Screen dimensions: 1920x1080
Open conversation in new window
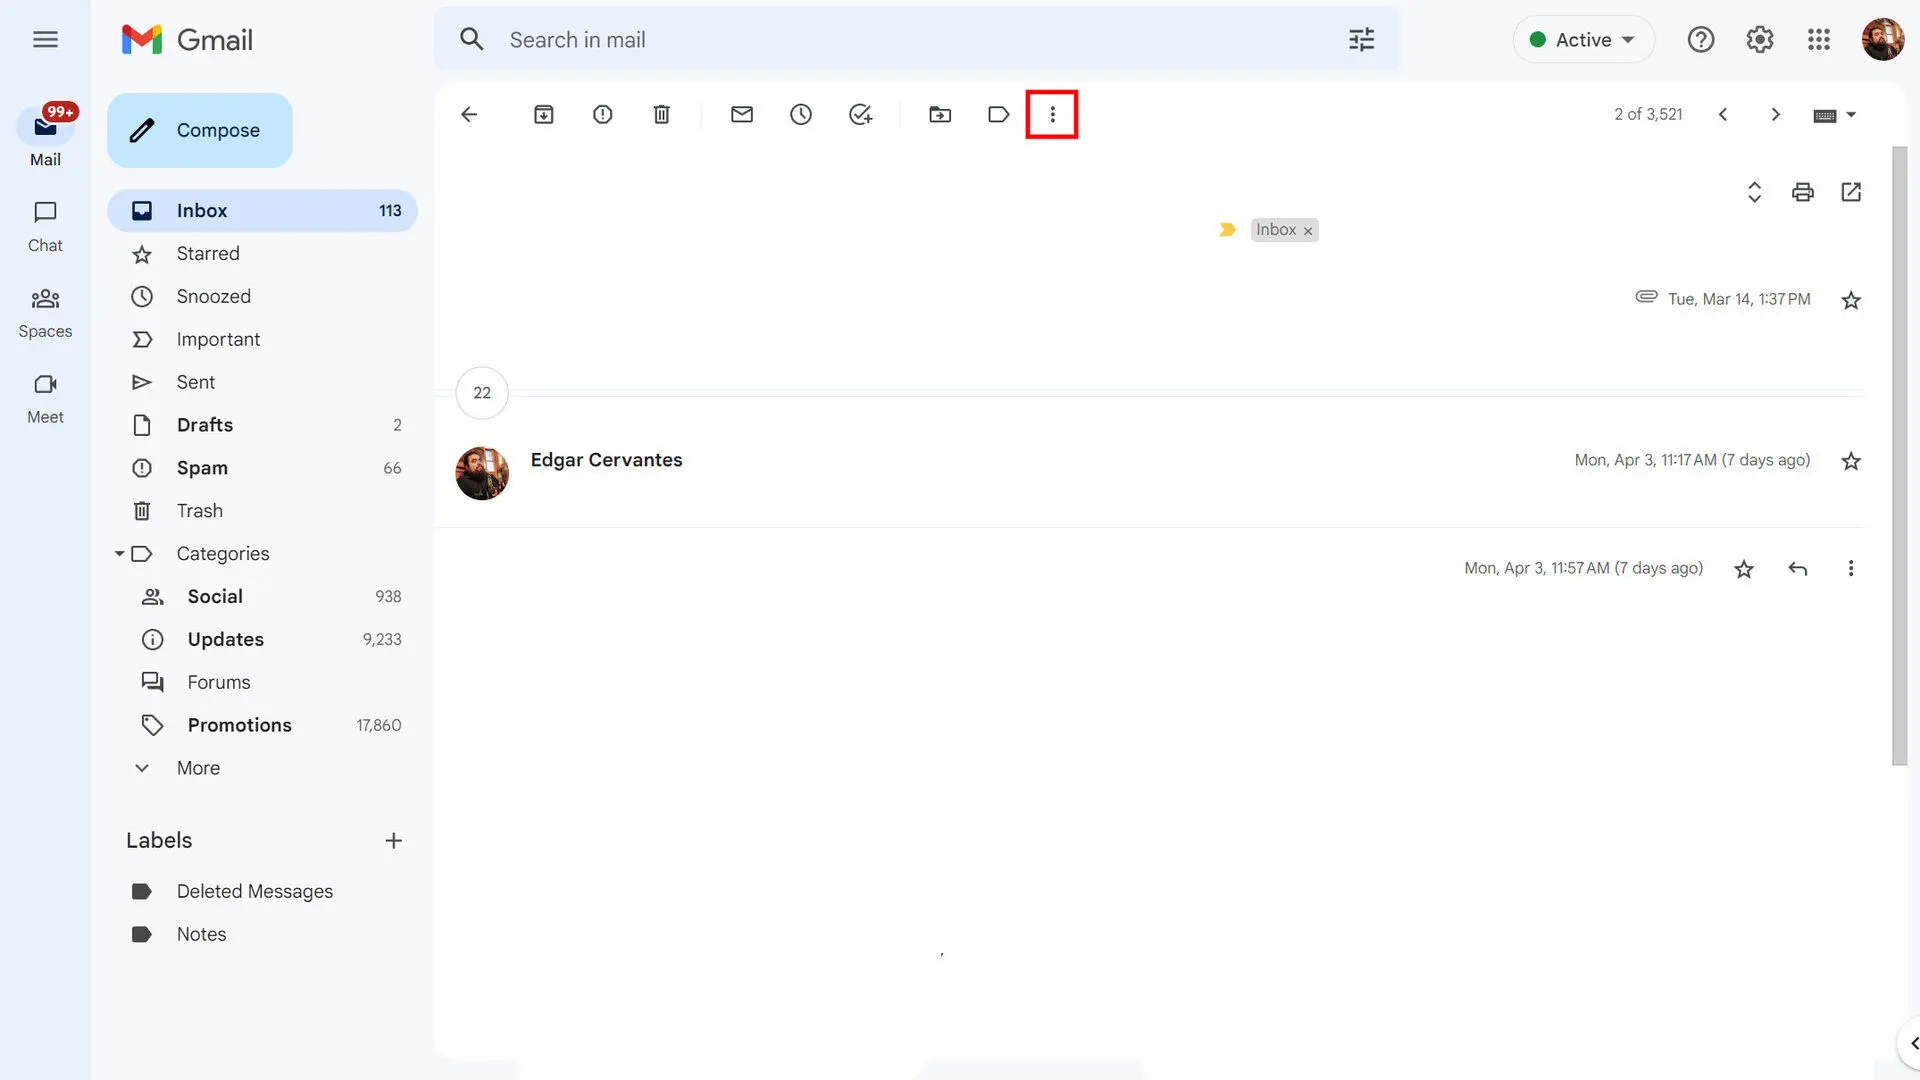[x=1851, y=192]
